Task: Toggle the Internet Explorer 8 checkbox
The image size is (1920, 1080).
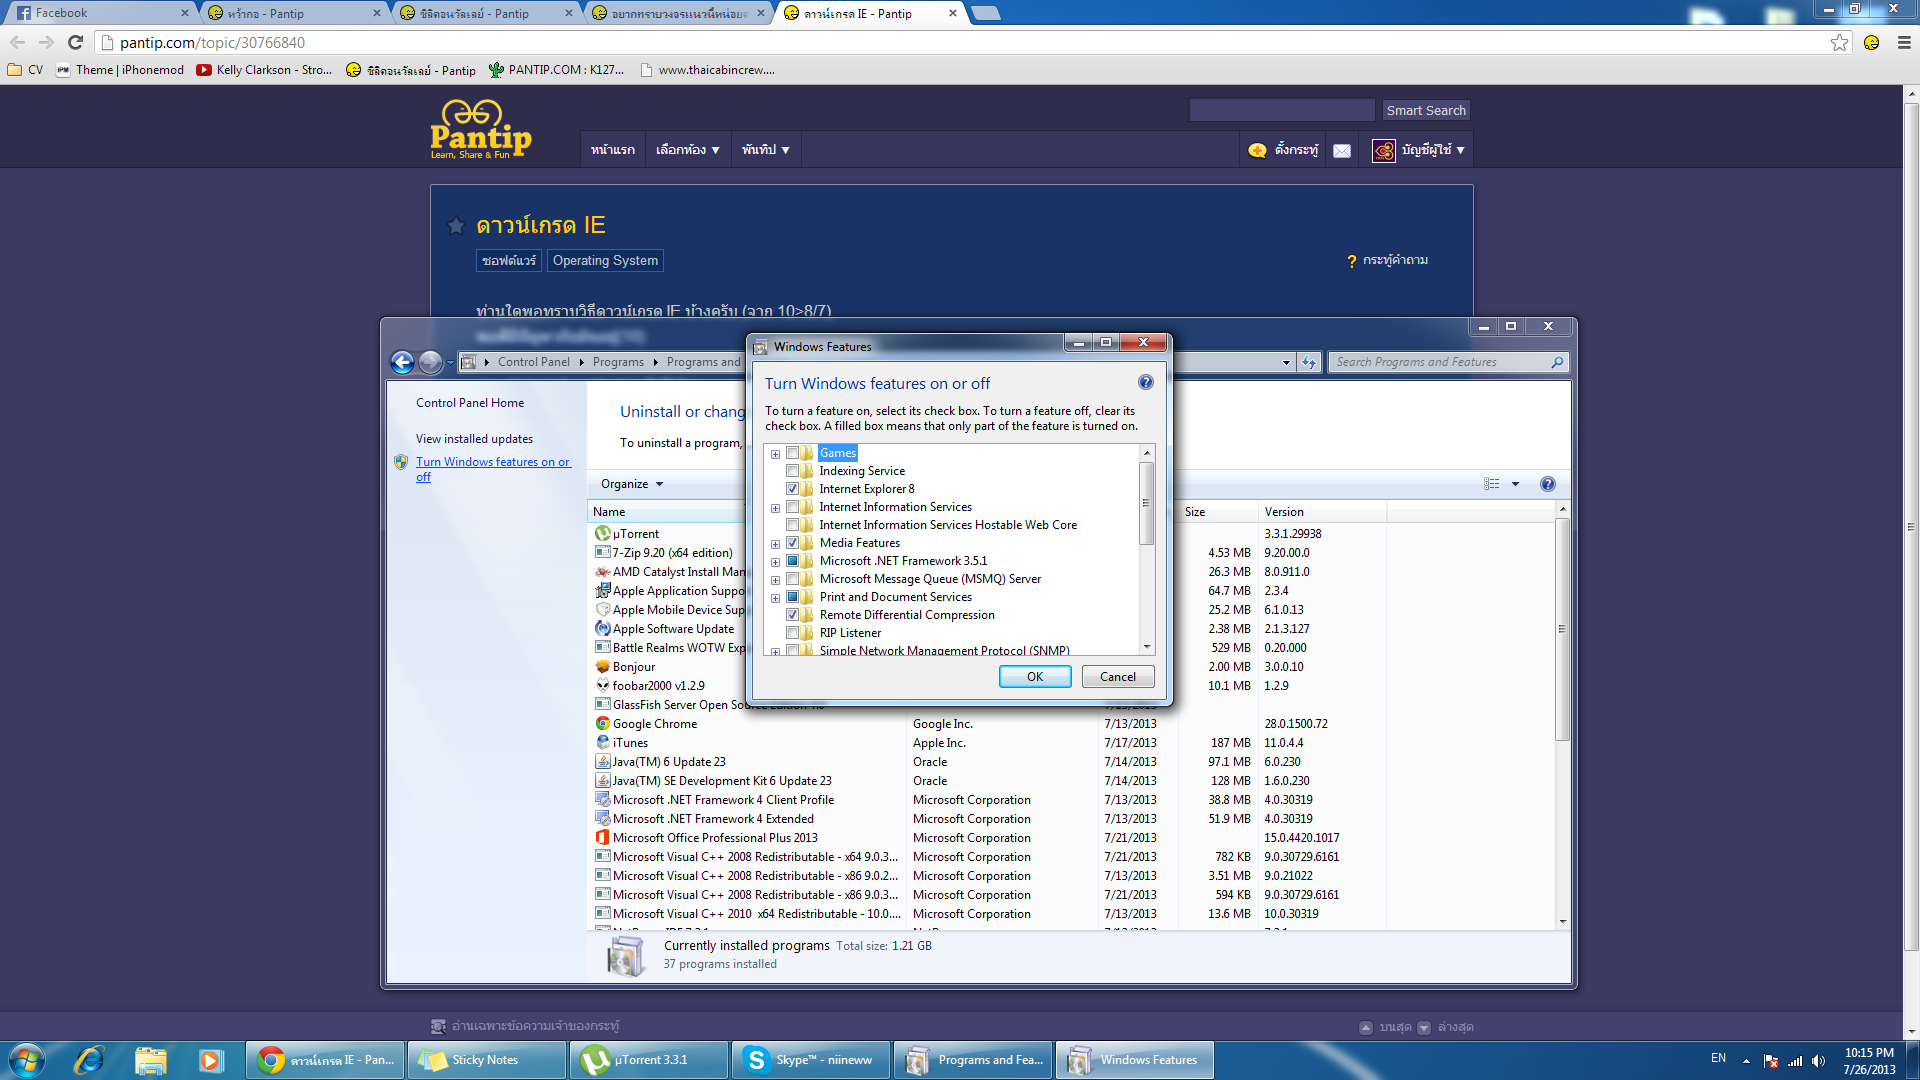Action: coord(791,488)
